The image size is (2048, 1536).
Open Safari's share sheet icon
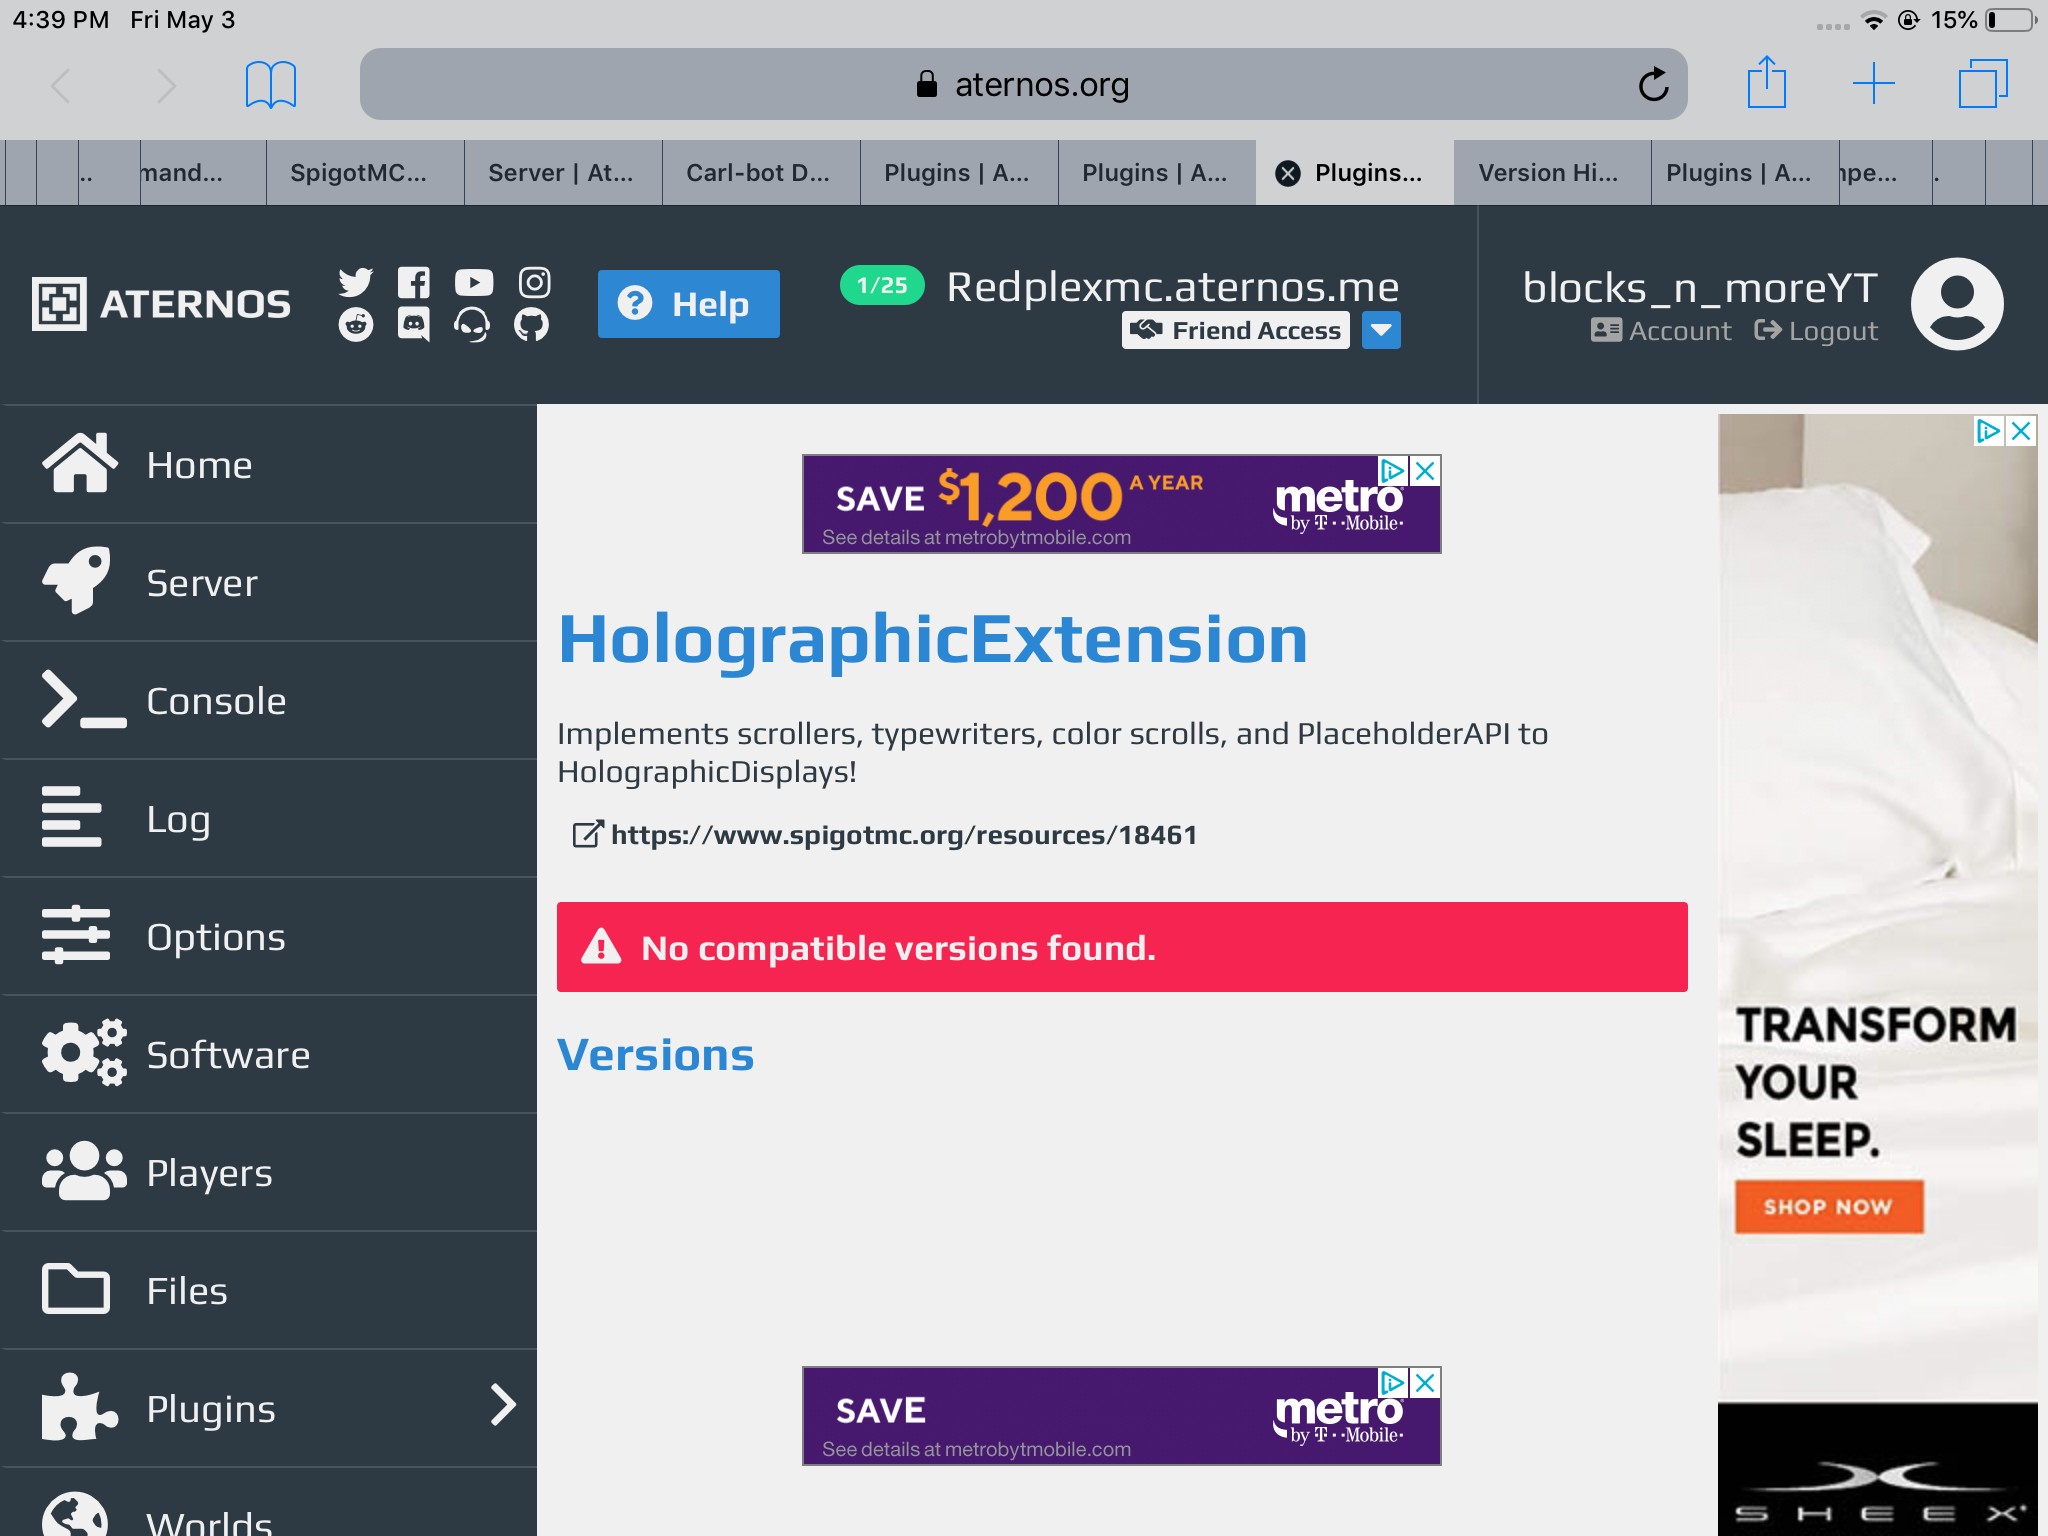[x=1767, y=82]
